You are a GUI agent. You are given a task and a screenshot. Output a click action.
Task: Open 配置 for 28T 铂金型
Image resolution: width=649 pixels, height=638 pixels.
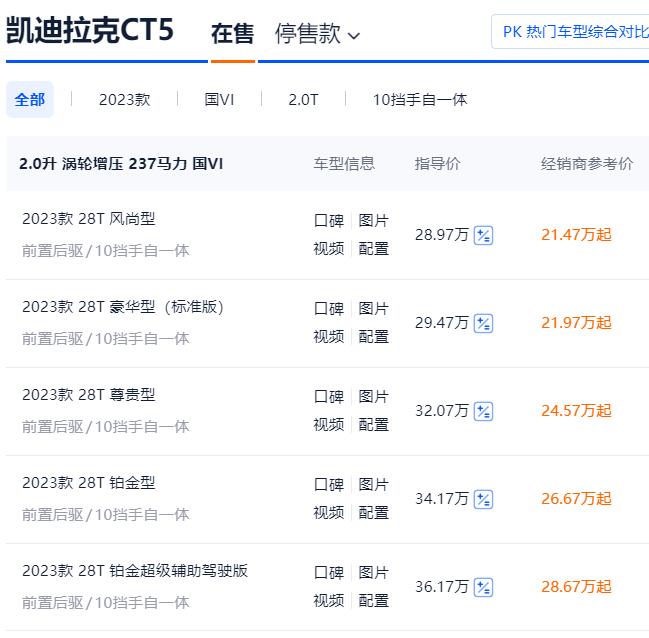(x=373, y=513)
